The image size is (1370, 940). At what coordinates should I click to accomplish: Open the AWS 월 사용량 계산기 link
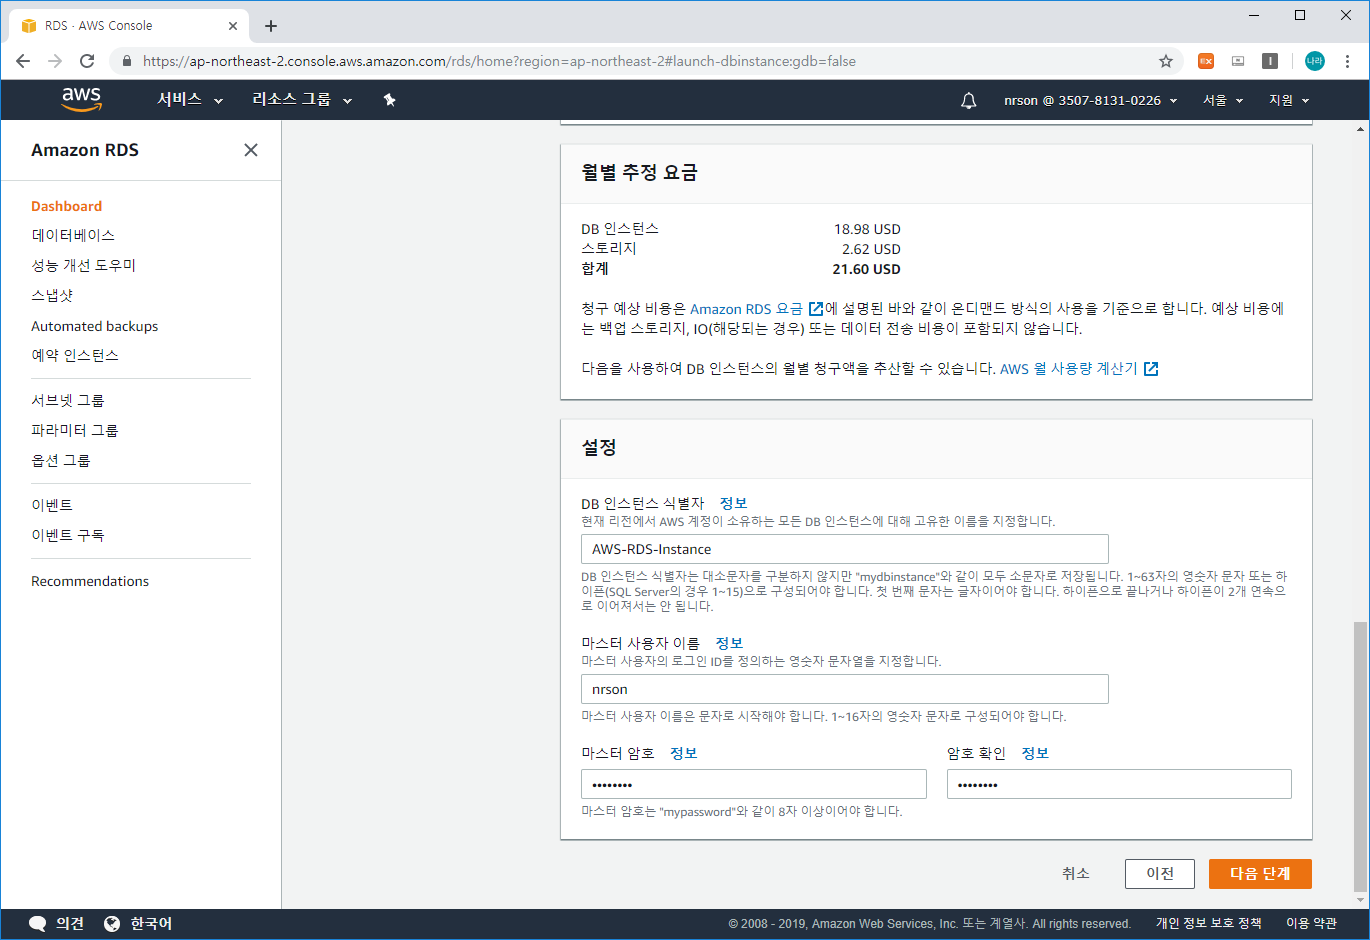click(1079, 369)
